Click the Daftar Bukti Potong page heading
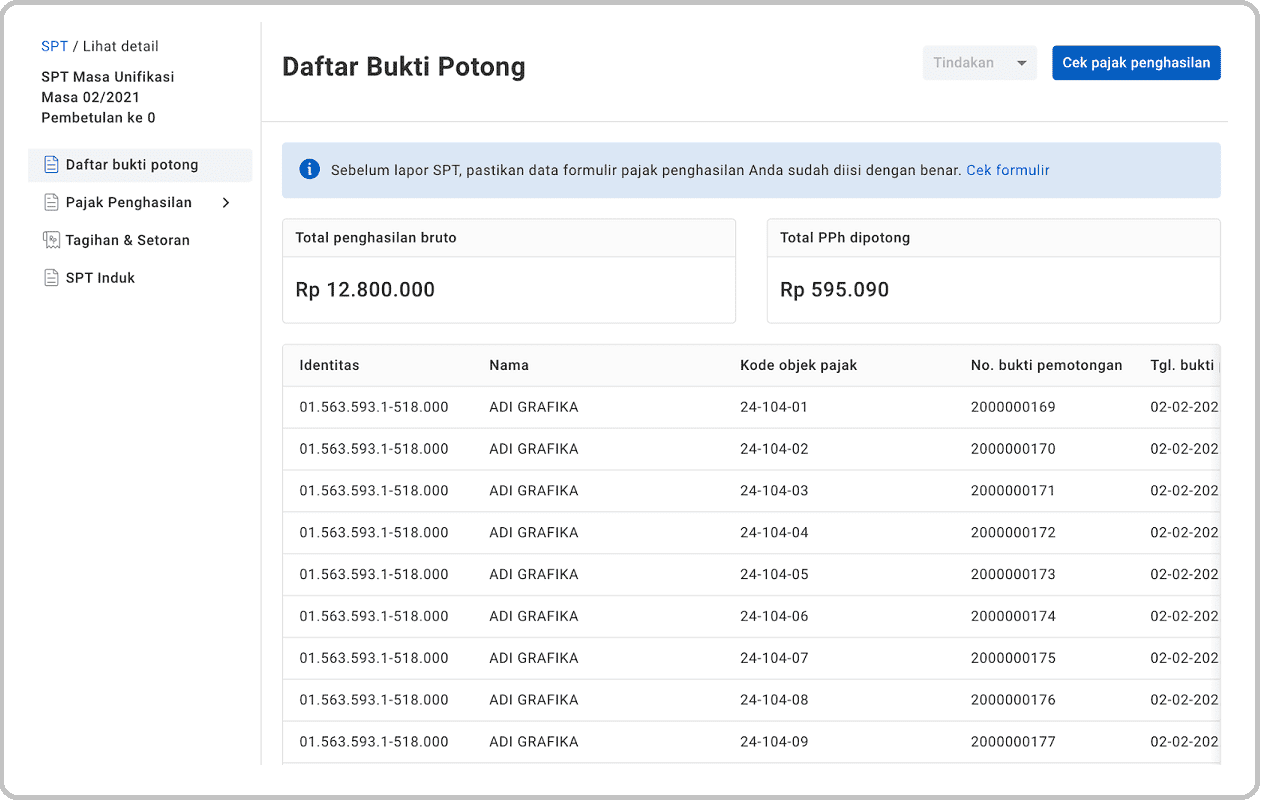Image resolution: width=1261 pixels, height=801 pixels. click(x=404, y=67)
